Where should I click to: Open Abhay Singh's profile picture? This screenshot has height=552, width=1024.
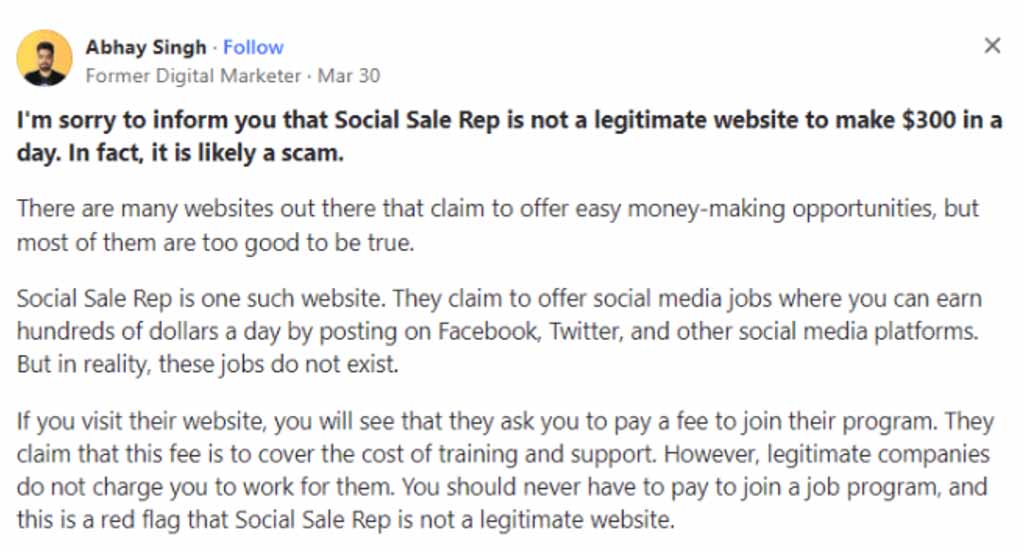44,58
